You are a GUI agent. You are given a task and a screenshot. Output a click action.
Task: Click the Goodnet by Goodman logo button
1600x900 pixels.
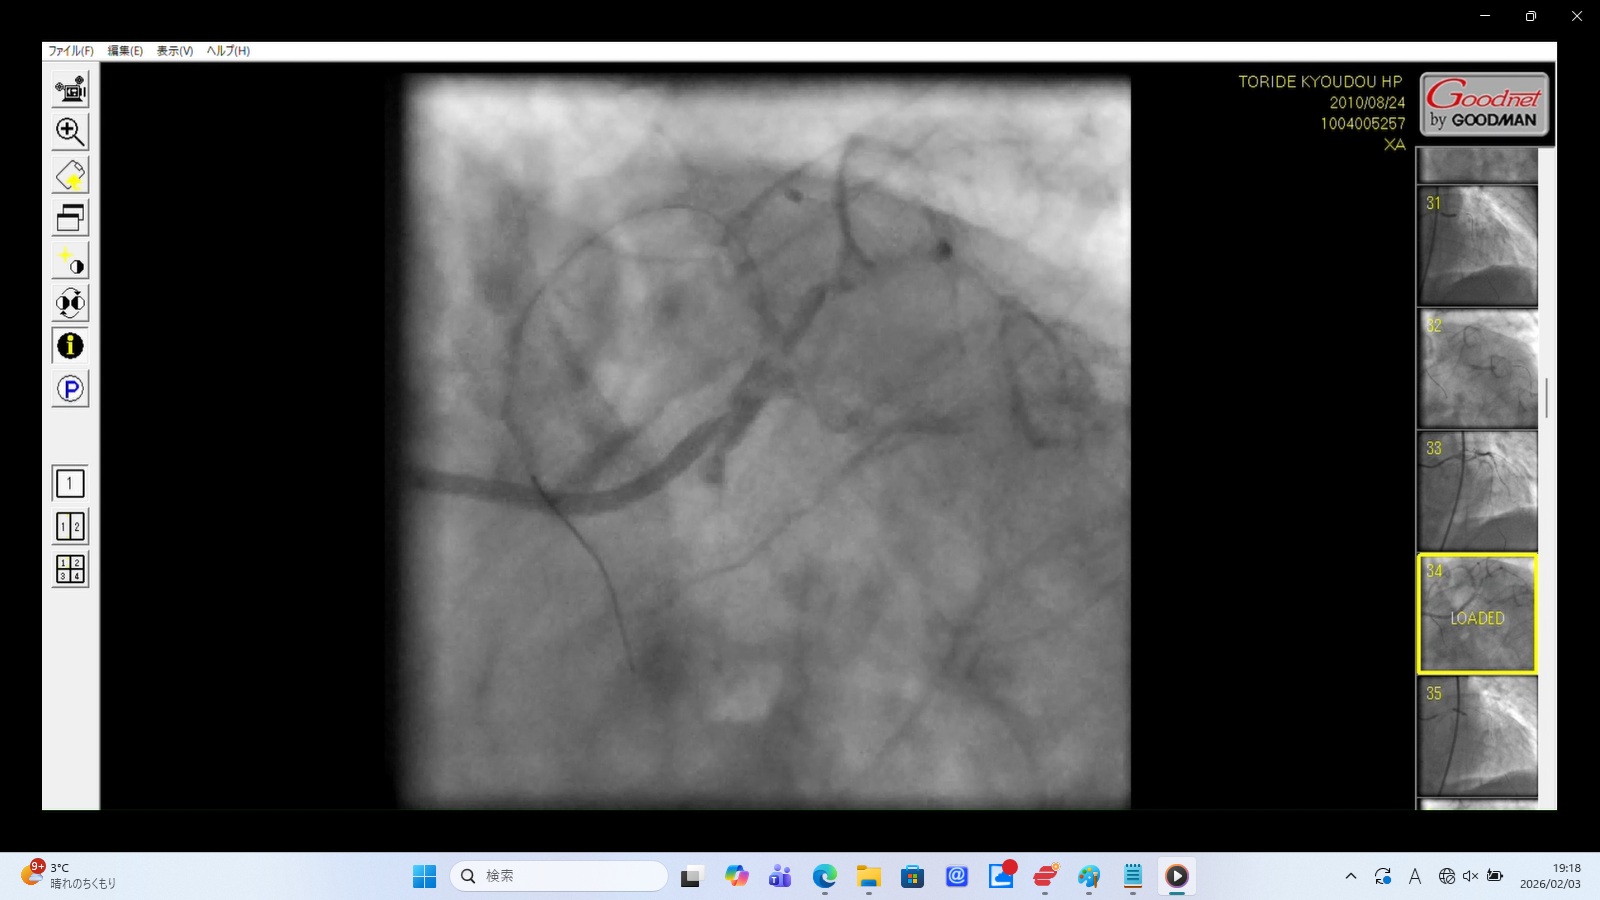1484,104
